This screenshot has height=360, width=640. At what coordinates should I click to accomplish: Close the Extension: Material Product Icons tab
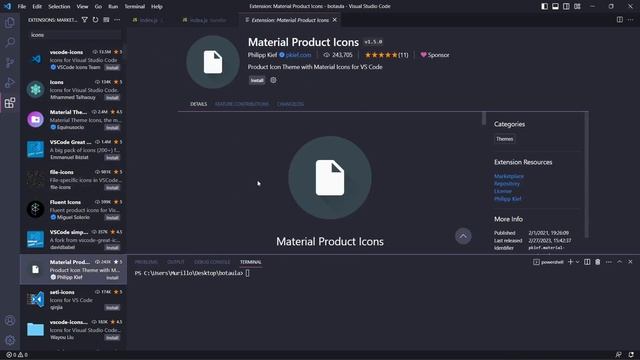335,20
